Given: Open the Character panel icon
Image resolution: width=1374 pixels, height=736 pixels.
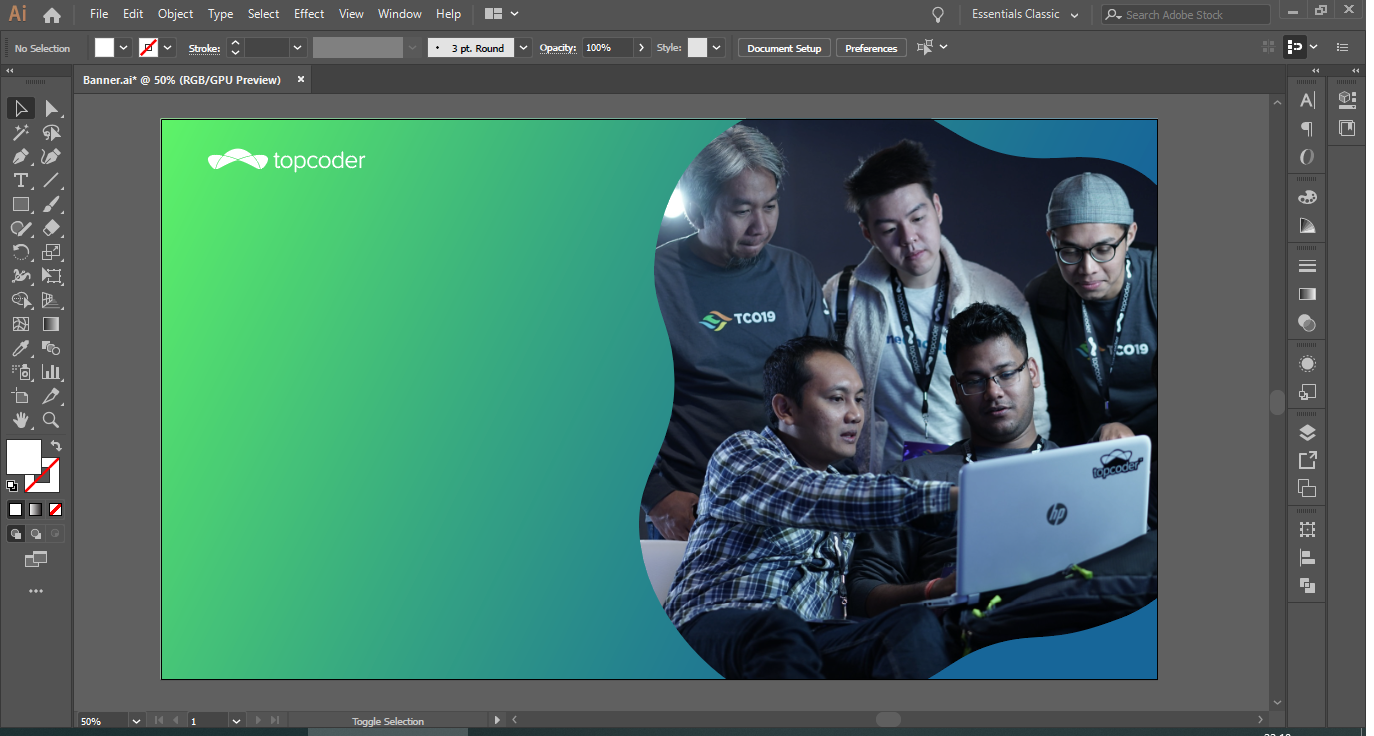Looking at the screenshot, I should click(1307, 100).
